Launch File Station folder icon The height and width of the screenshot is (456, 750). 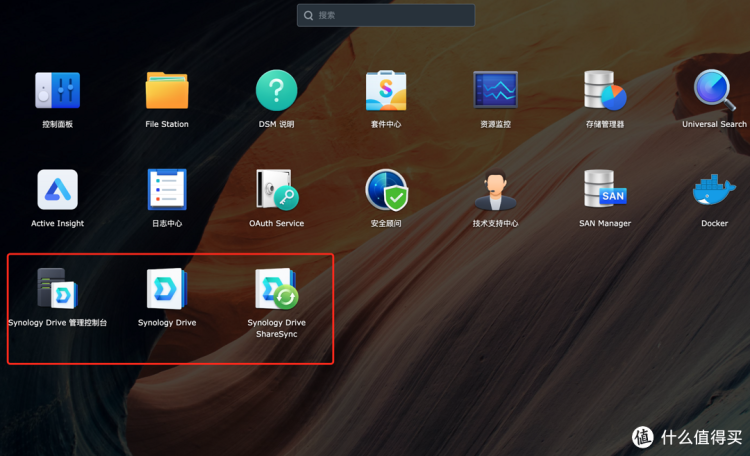[167, 90]
